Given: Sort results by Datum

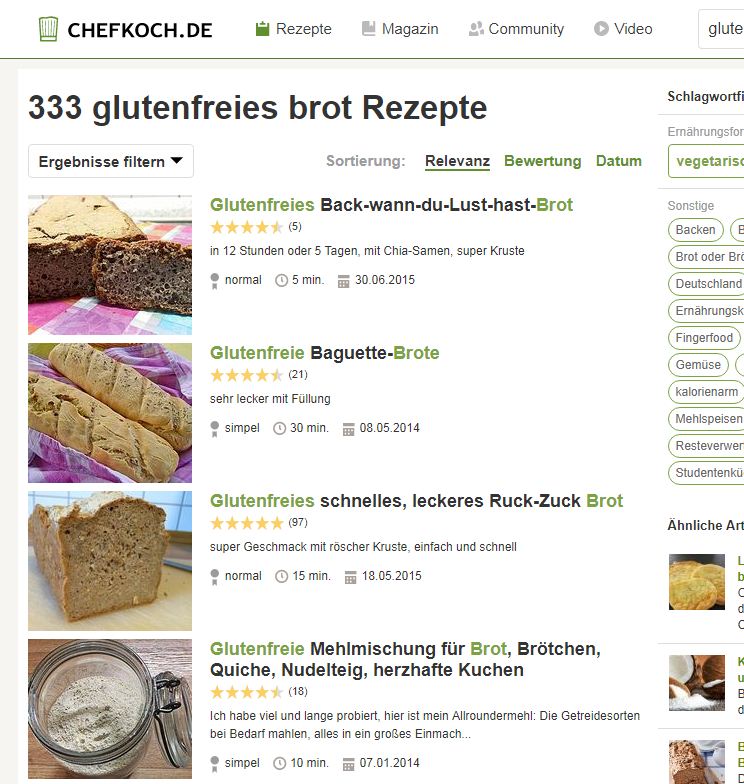Looking at the screenshot, I should [x=618, y=161].
